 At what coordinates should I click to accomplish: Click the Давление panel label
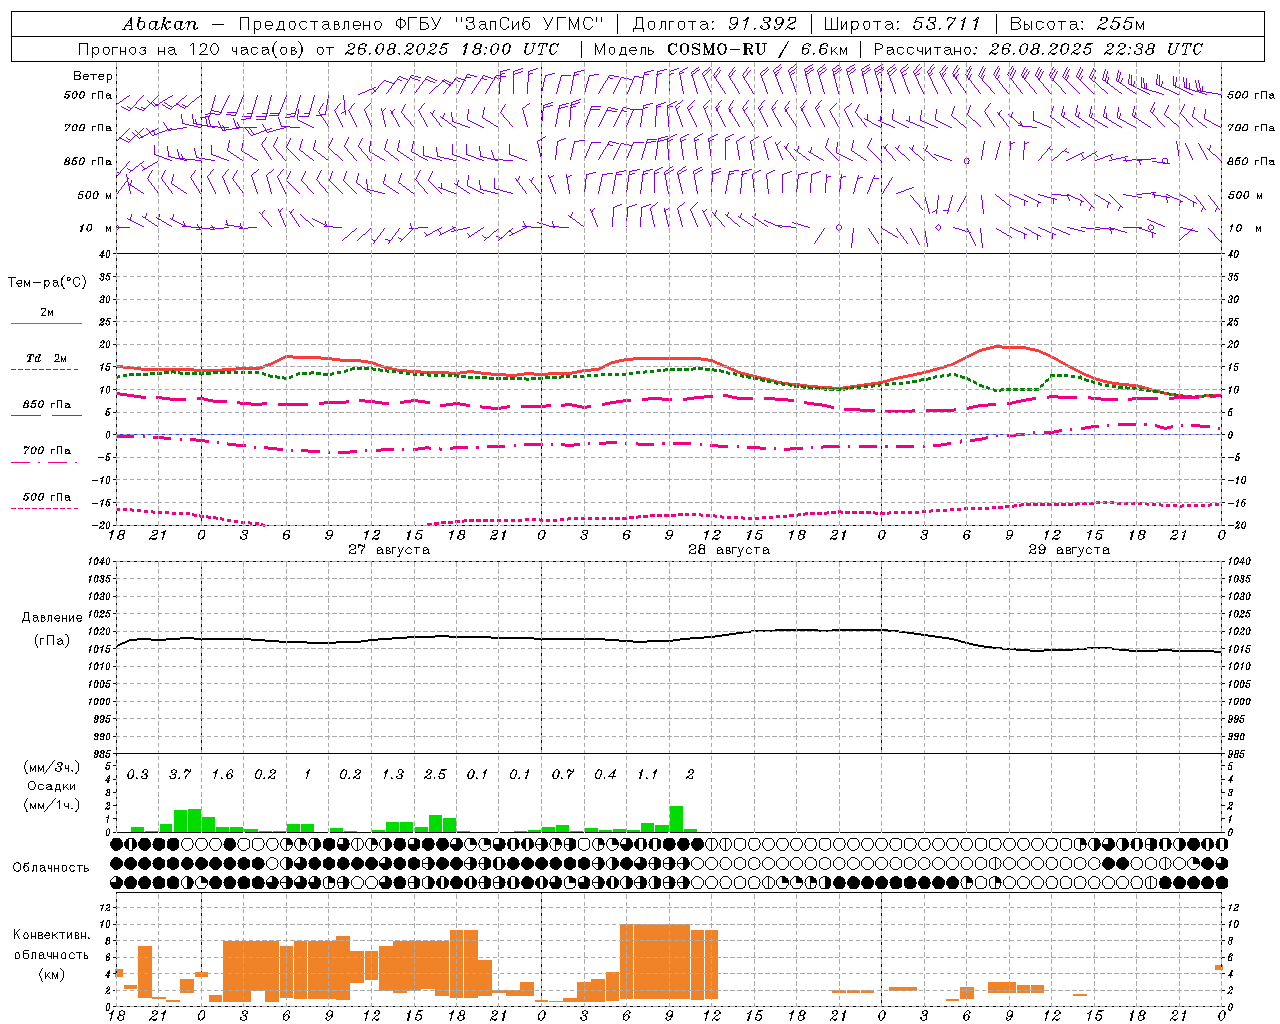(x=52, y=618)
